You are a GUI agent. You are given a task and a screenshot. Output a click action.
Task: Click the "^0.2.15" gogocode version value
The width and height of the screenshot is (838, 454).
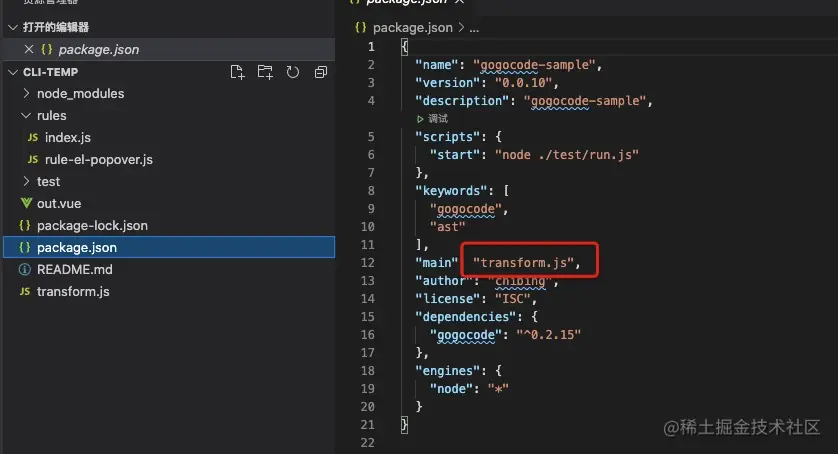point(548,335)
